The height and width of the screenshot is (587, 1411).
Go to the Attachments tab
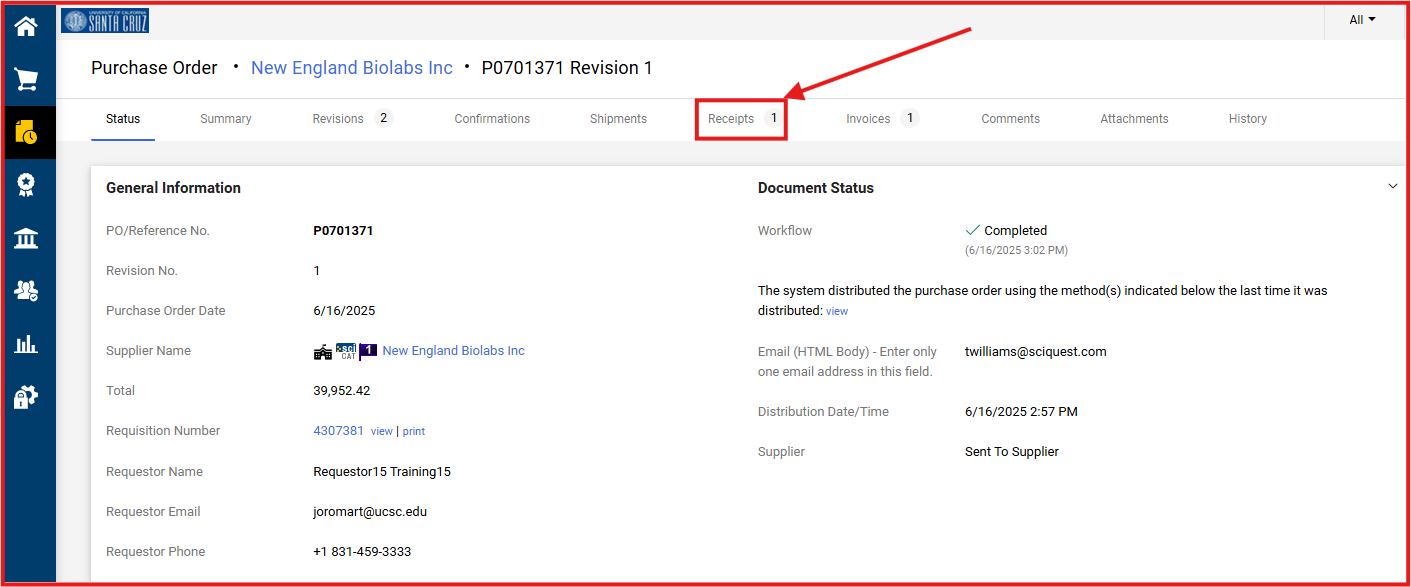(x=1134, y=119)
